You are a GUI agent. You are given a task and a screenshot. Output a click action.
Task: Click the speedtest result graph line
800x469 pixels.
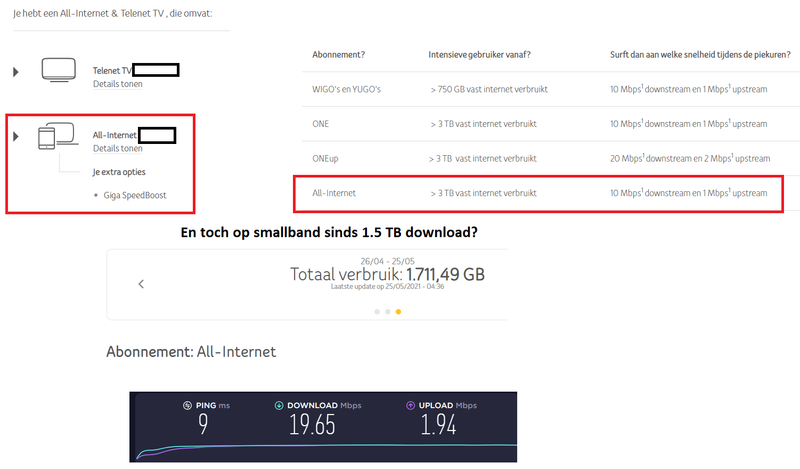(x=320, y=445)
